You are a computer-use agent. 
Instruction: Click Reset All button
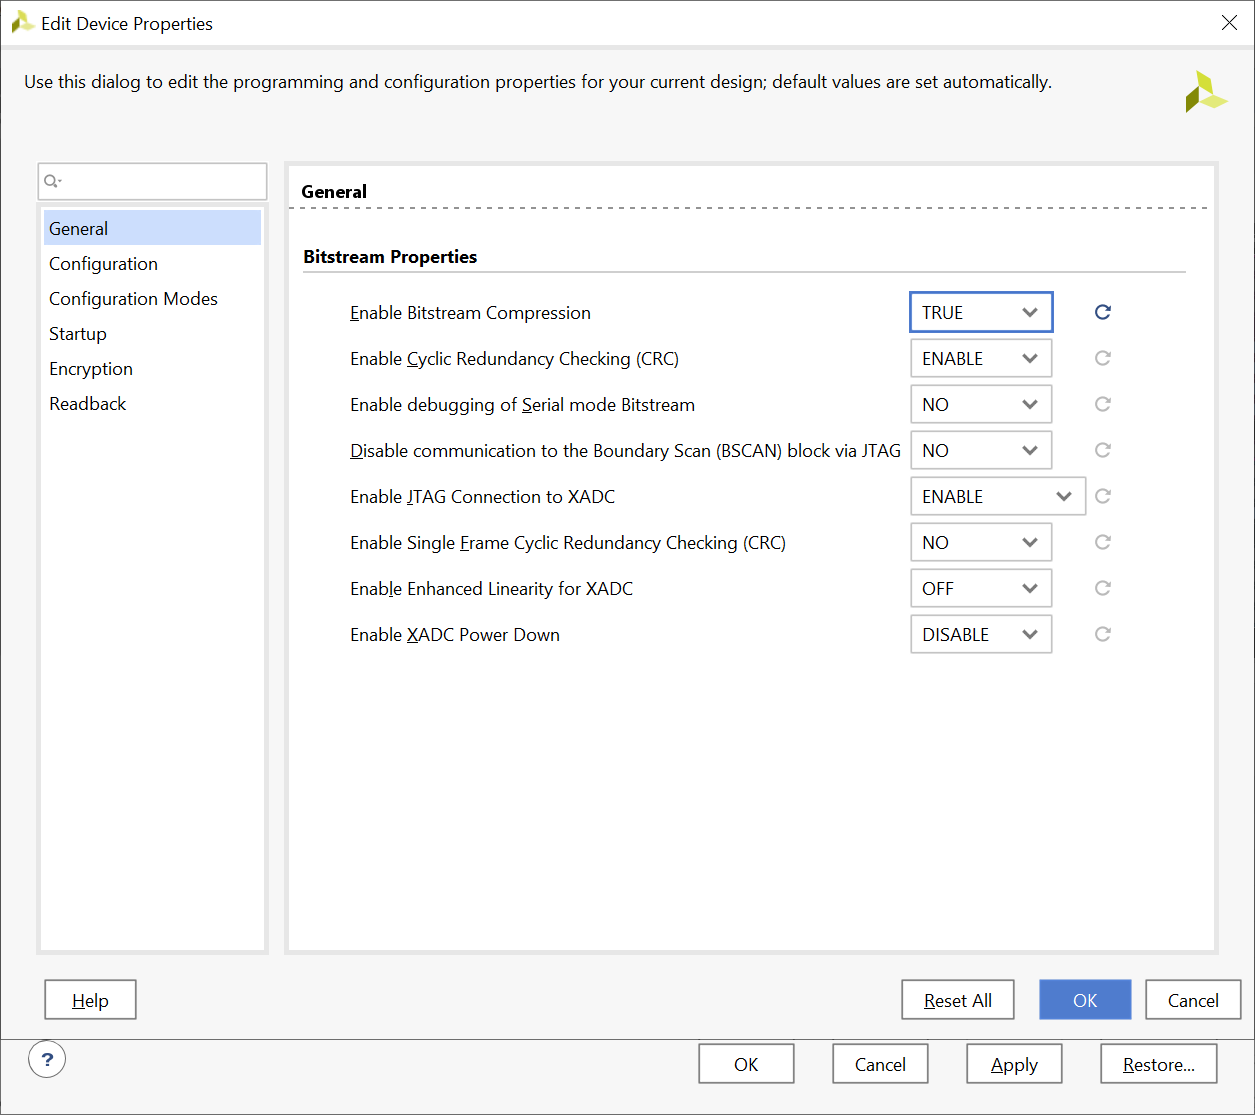[x=958, y=1000]
